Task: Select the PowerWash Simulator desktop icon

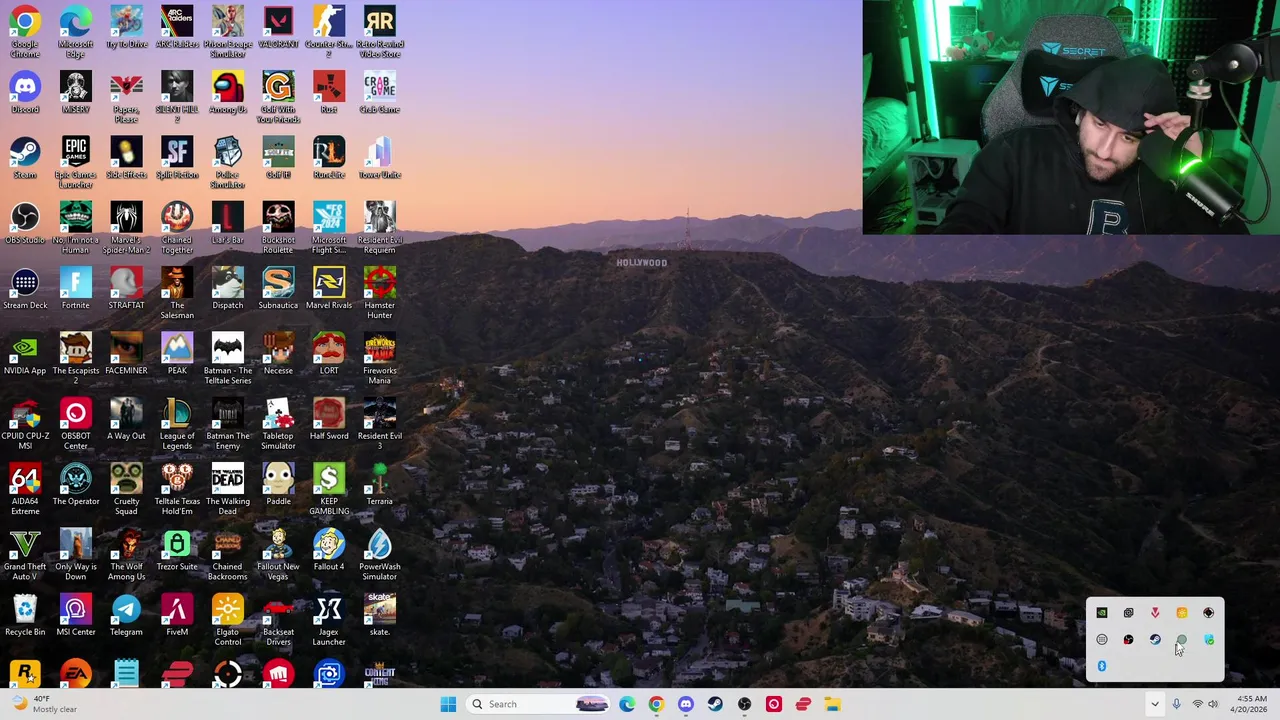Action: pos(380,554)
